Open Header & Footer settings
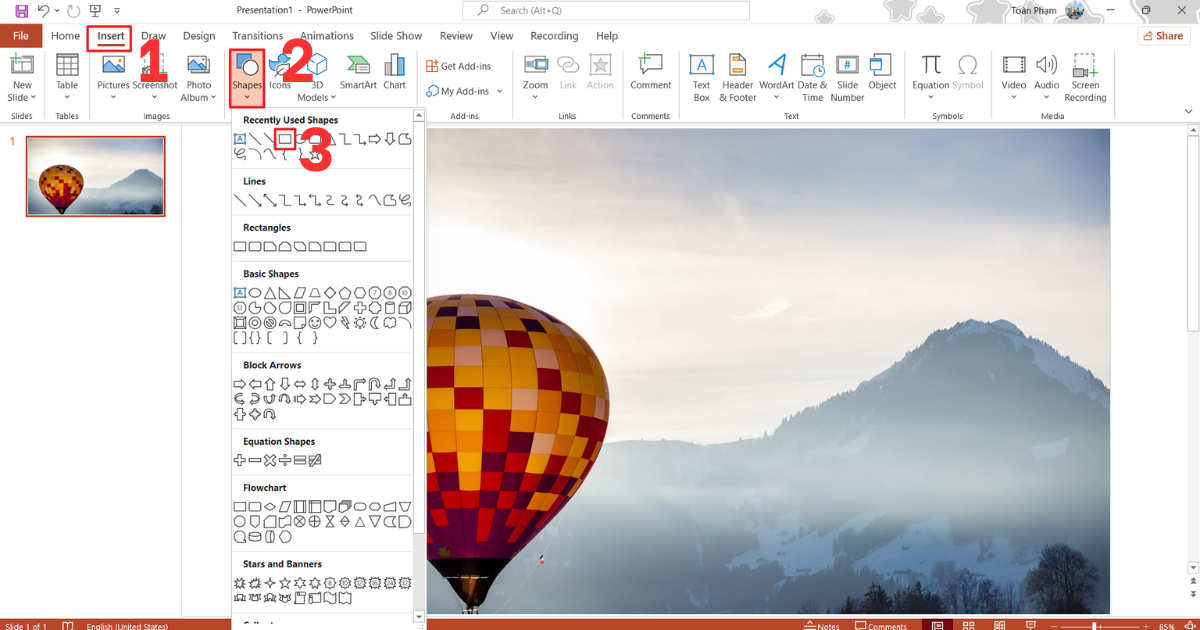1200x630 pixels. pyautogui.click(x=737, y=75)
